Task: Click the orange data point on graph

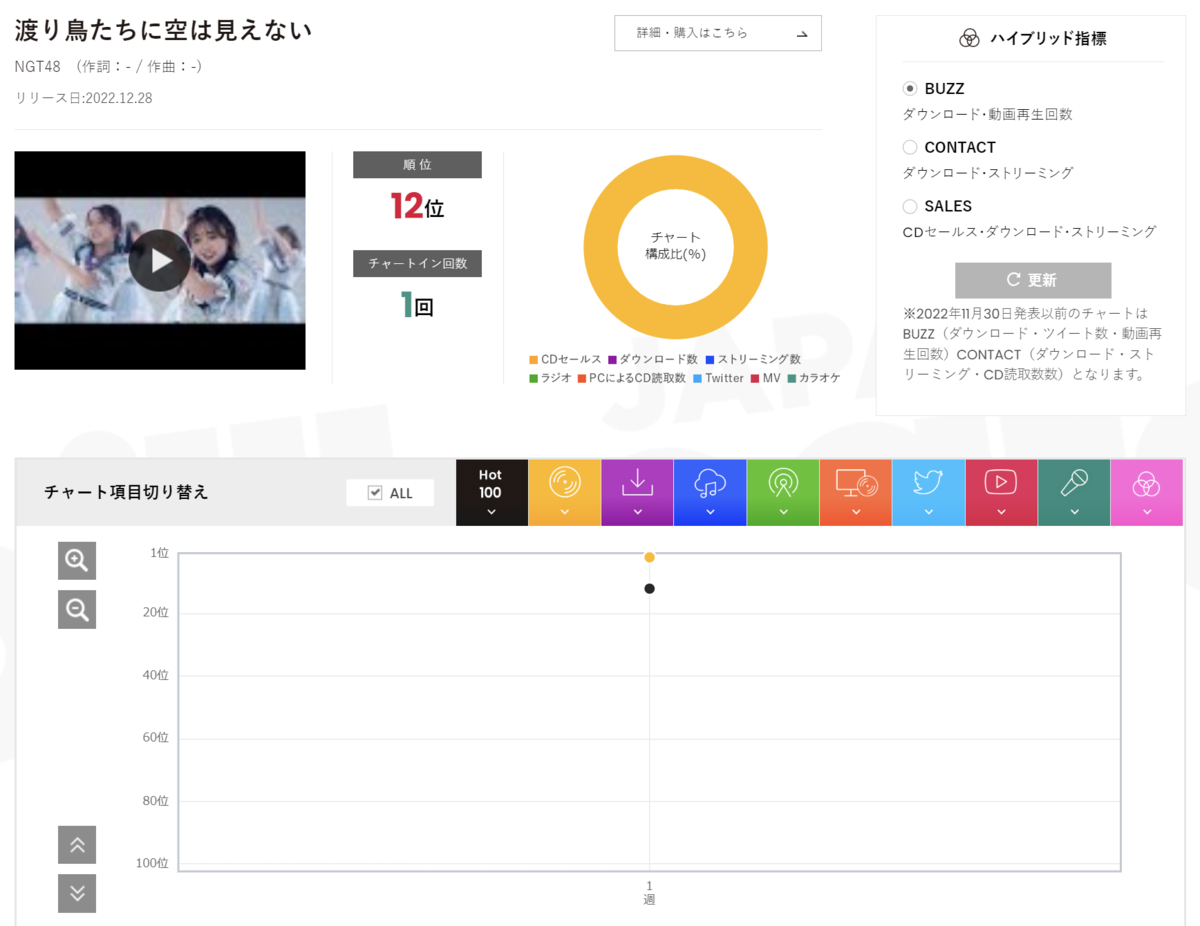Action: (650, 557)
